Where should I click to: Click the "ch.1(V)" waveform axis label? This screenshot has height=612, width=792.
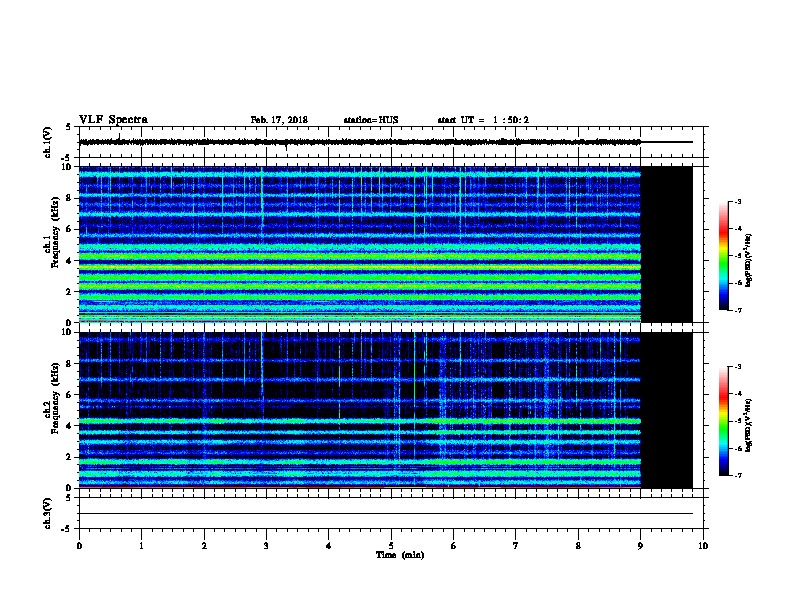47,142
